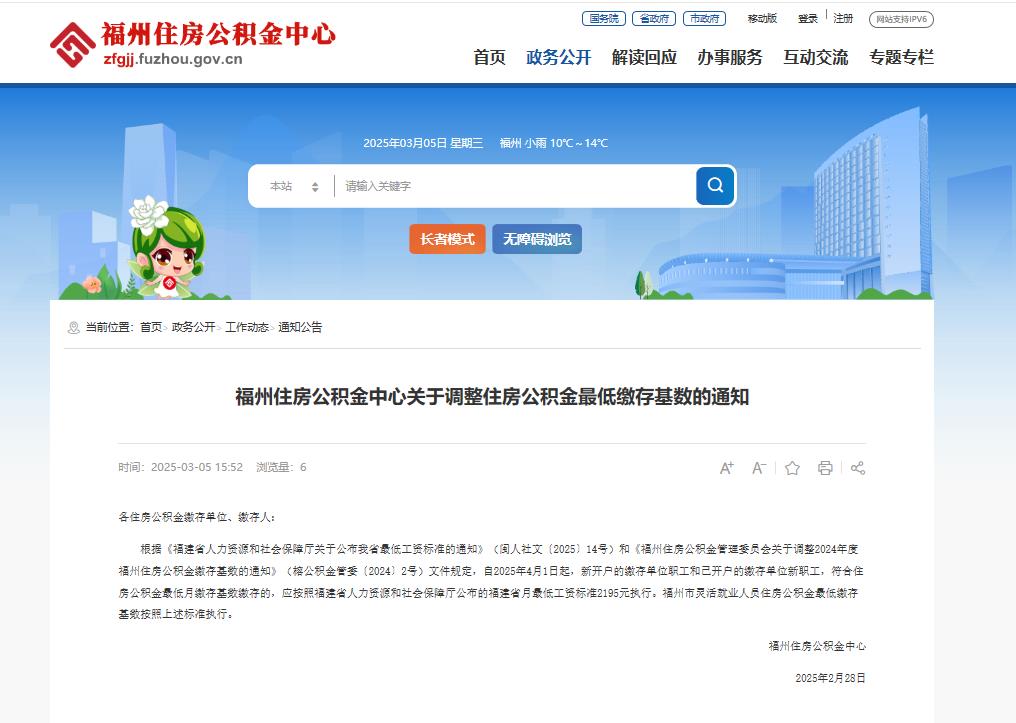The image size is (1016, 723).
Task: Click the Fuzhou housing fund center logo
Action: click(192, 44)
